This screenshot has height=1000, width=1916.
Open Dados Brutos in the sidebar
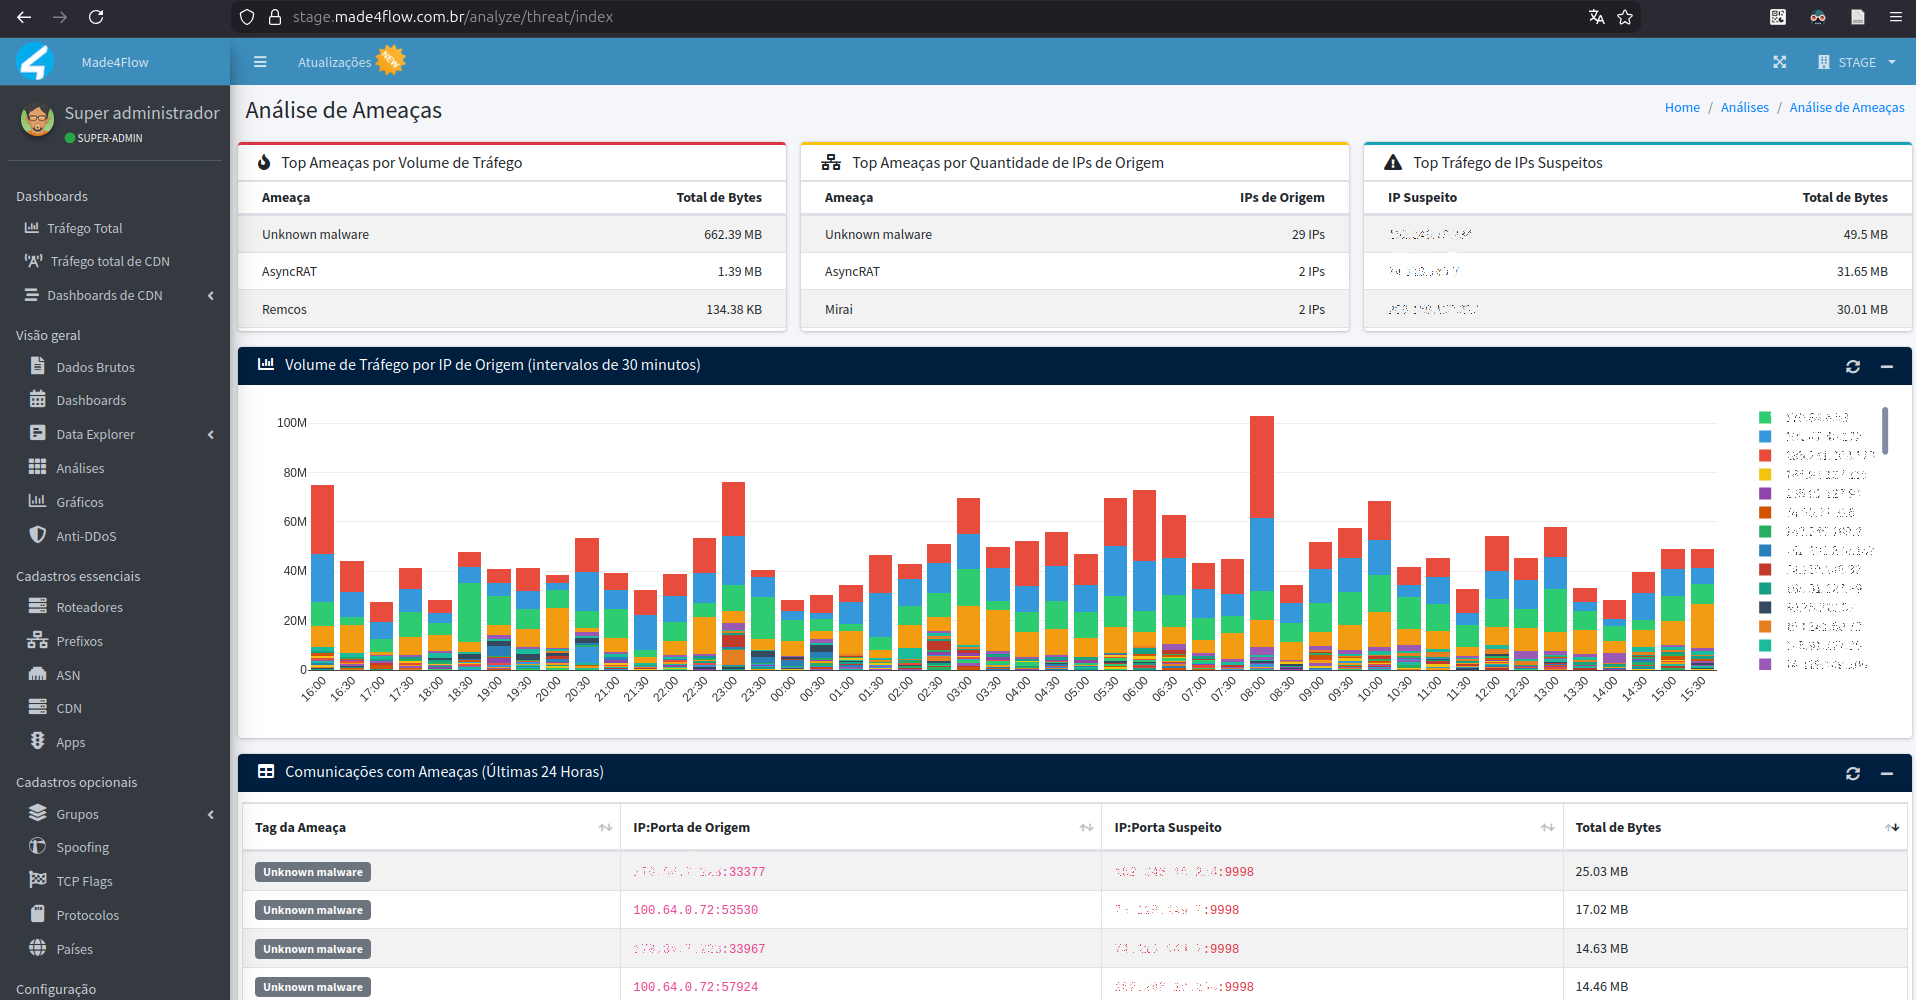point(95,367)
